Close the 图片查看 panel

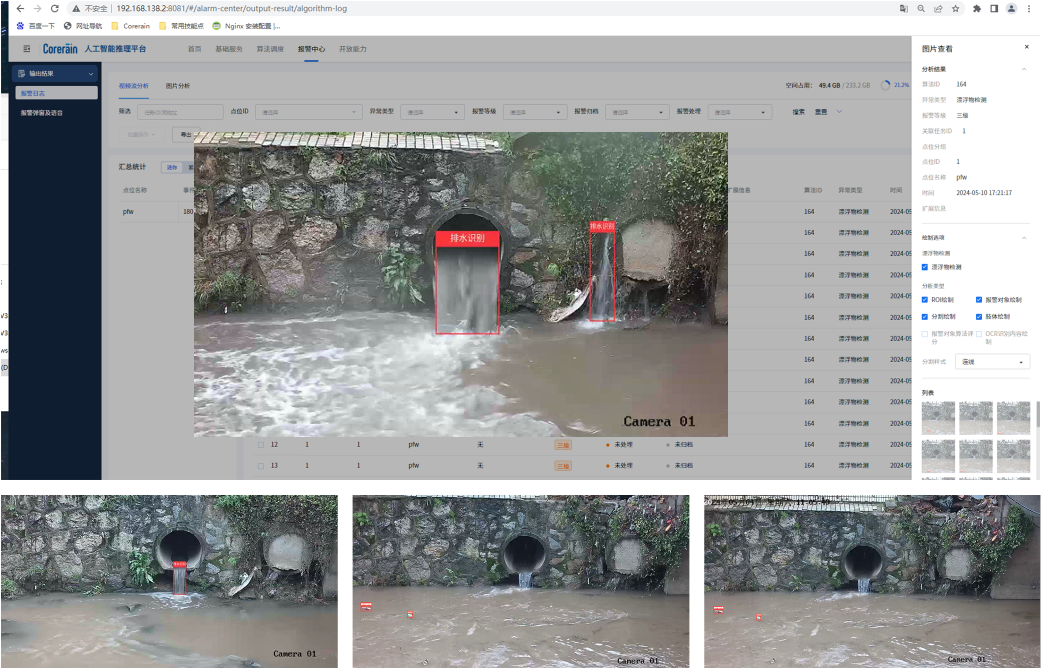(1026, 47)
